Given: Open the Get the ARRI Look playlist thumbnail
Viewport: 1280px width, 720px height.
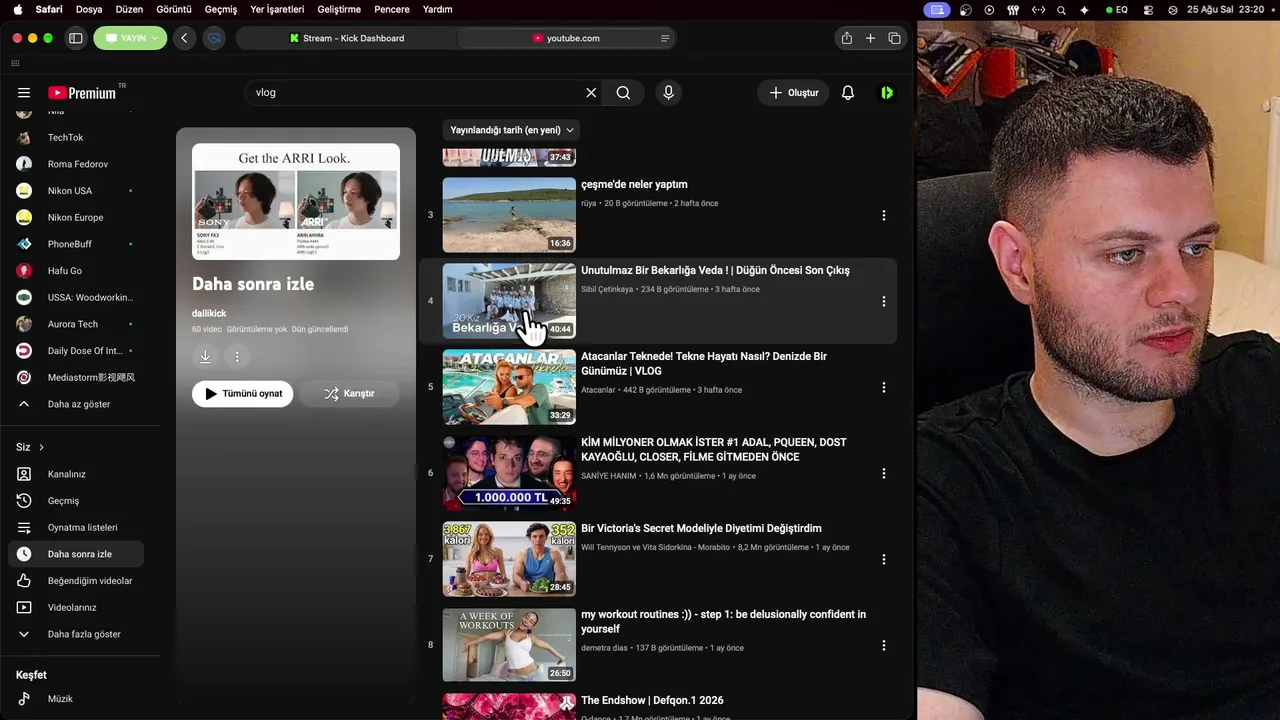Looking at the screenshot, I should pos(296,202).
